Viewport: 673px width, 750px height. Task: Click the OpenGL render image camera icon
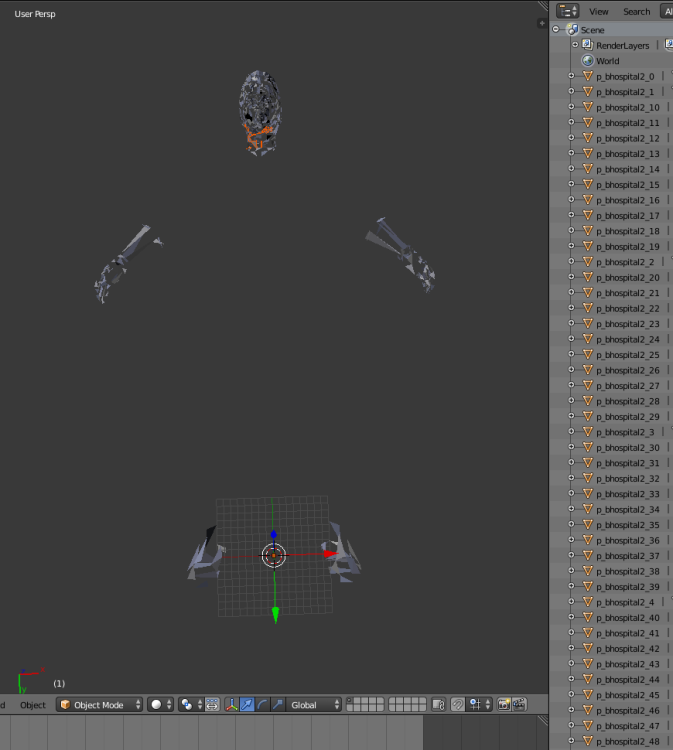click(x=504, y=705)
